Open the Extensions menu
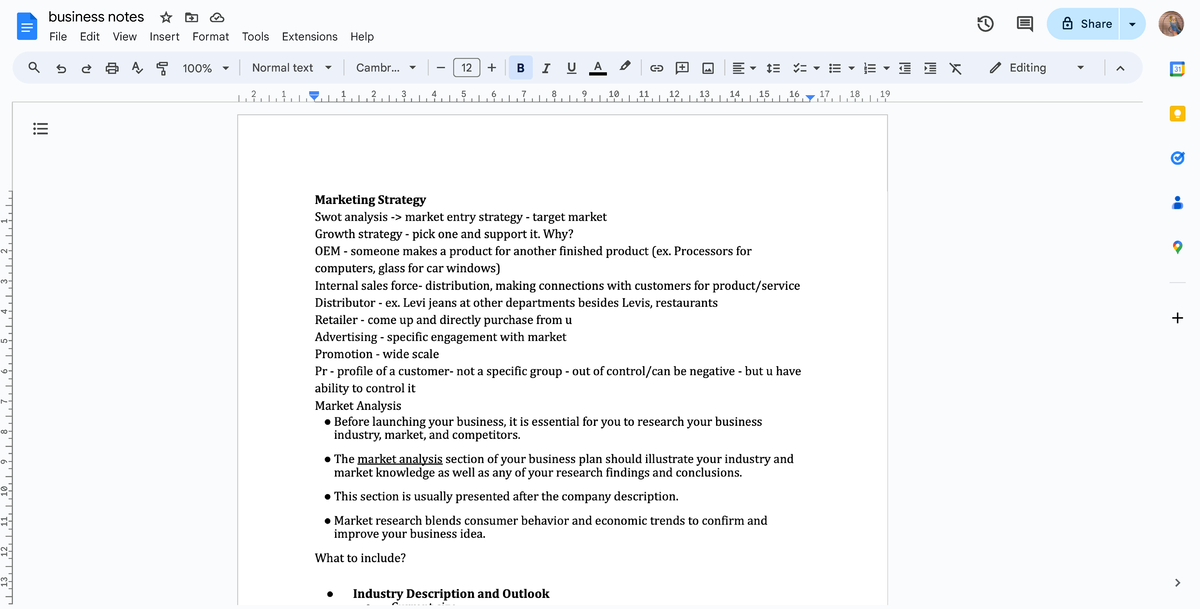1200x609 pixels. pos(309,36)
